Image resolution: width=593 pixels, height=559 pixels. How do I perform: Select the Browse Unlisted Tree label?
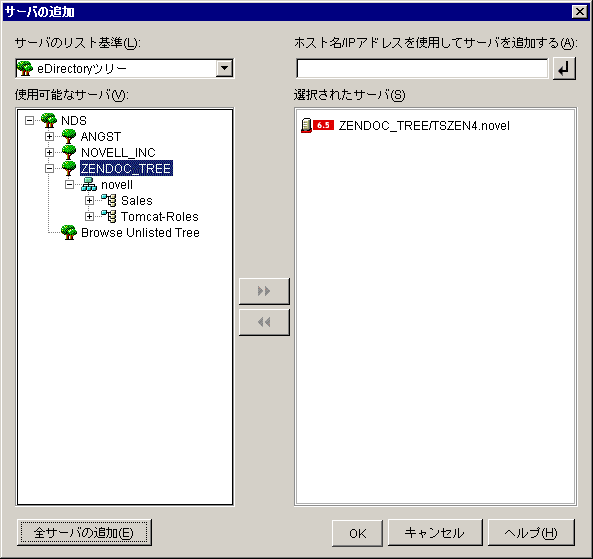pos(140,233)
